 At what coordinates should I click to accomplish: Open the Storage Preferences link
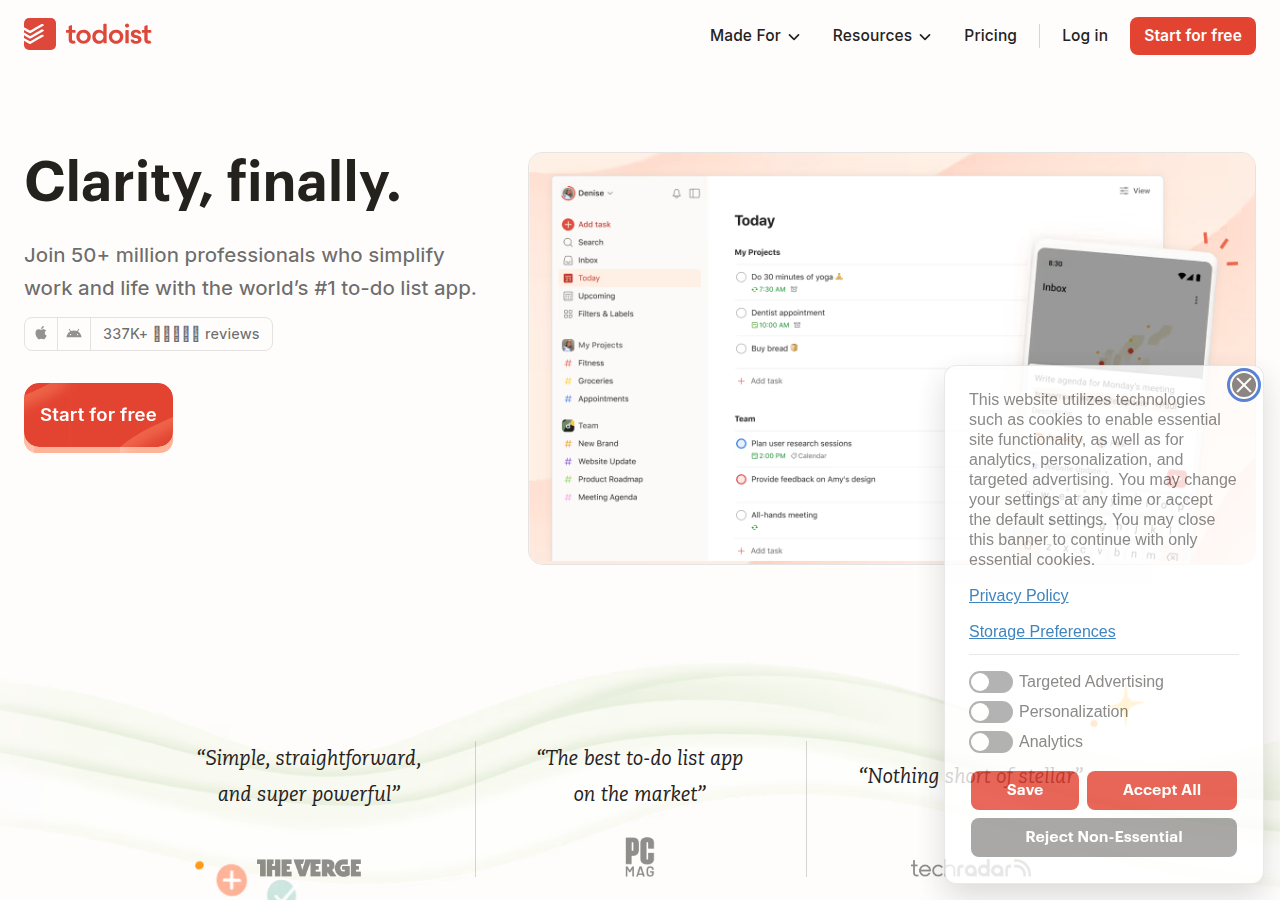tap(1042, 631)
